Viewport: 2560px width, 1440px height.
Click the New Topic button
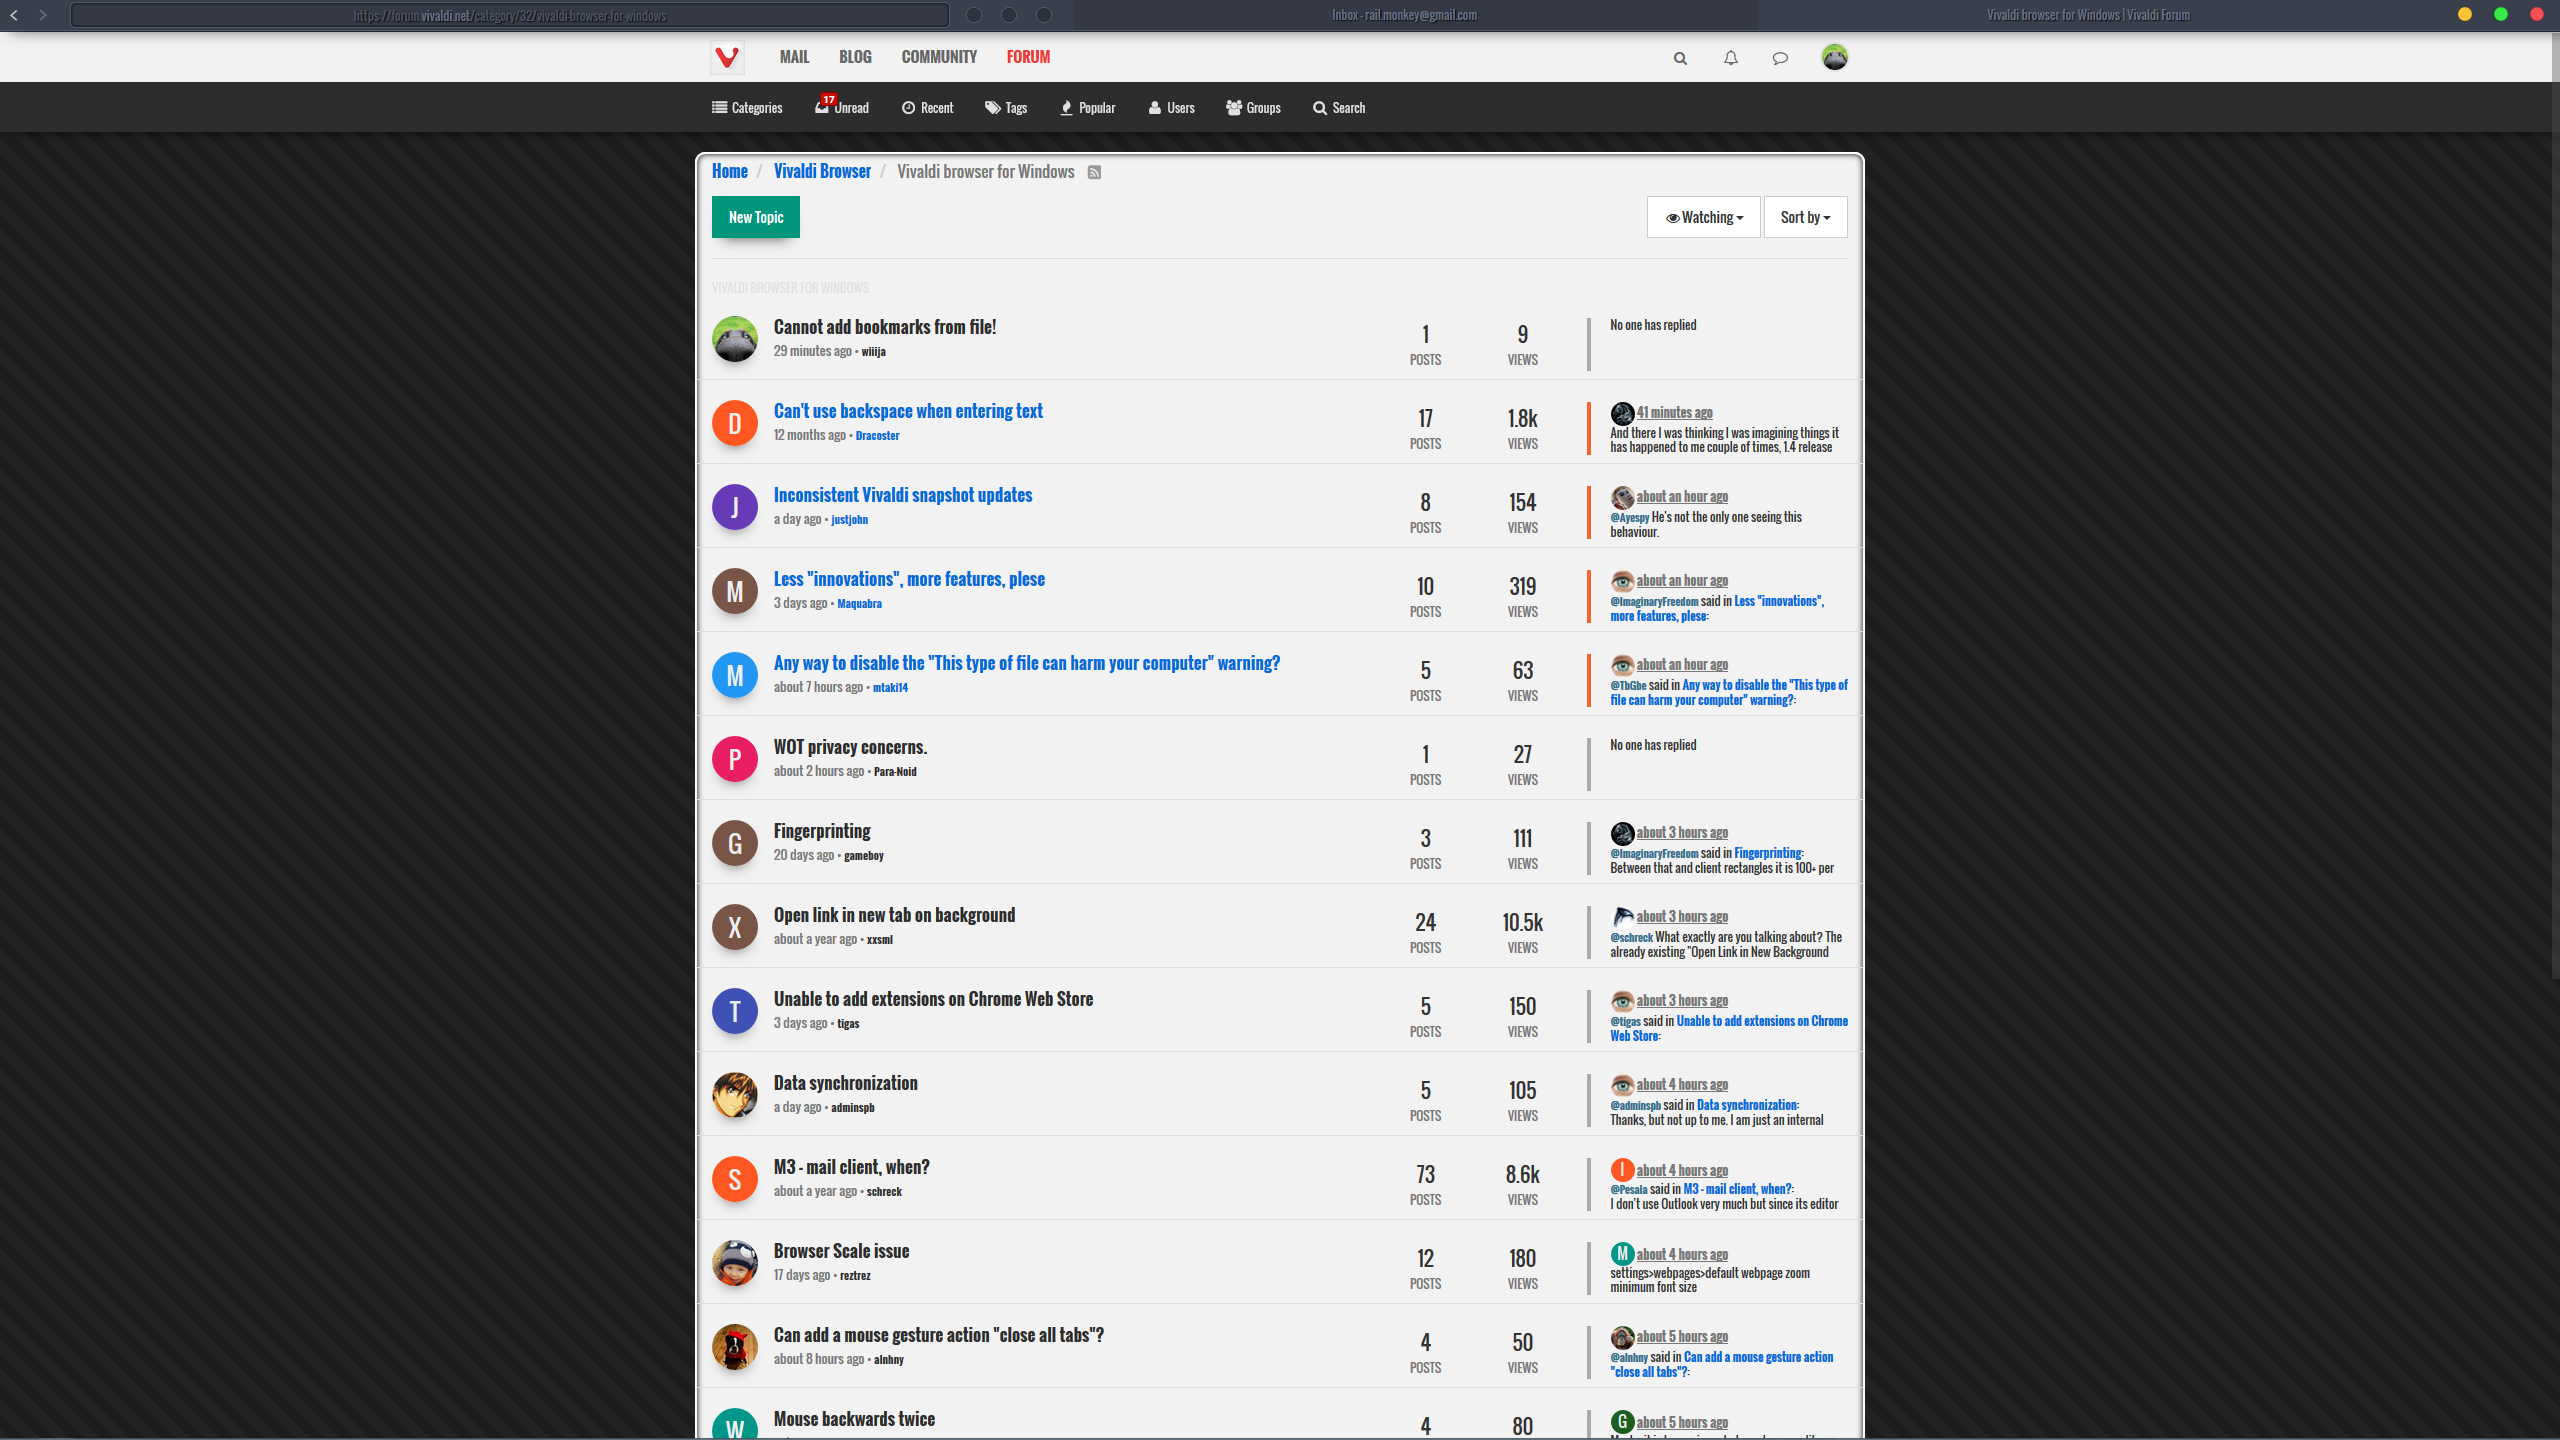(756, 217)
